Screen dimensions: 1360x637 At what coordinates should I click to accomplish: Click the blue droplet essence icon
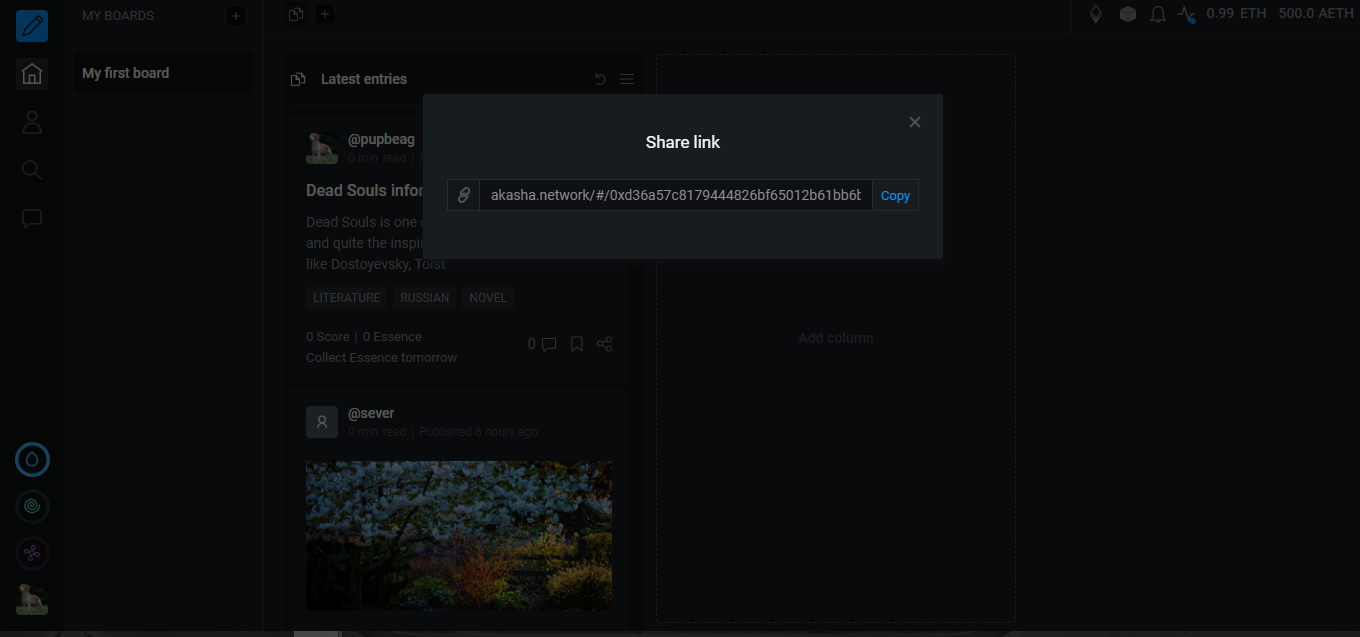(32, 459)
